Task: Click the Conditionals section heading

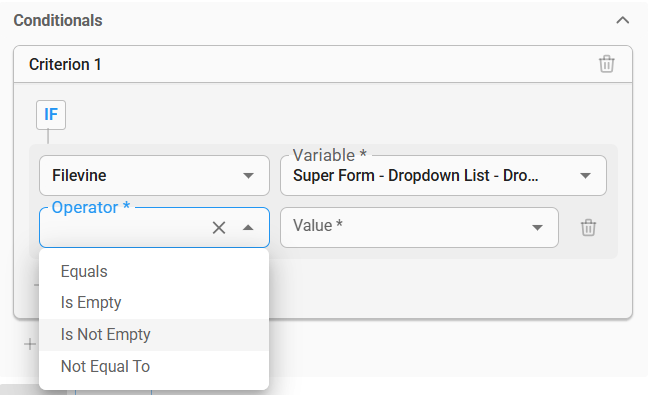Action: 58,20
